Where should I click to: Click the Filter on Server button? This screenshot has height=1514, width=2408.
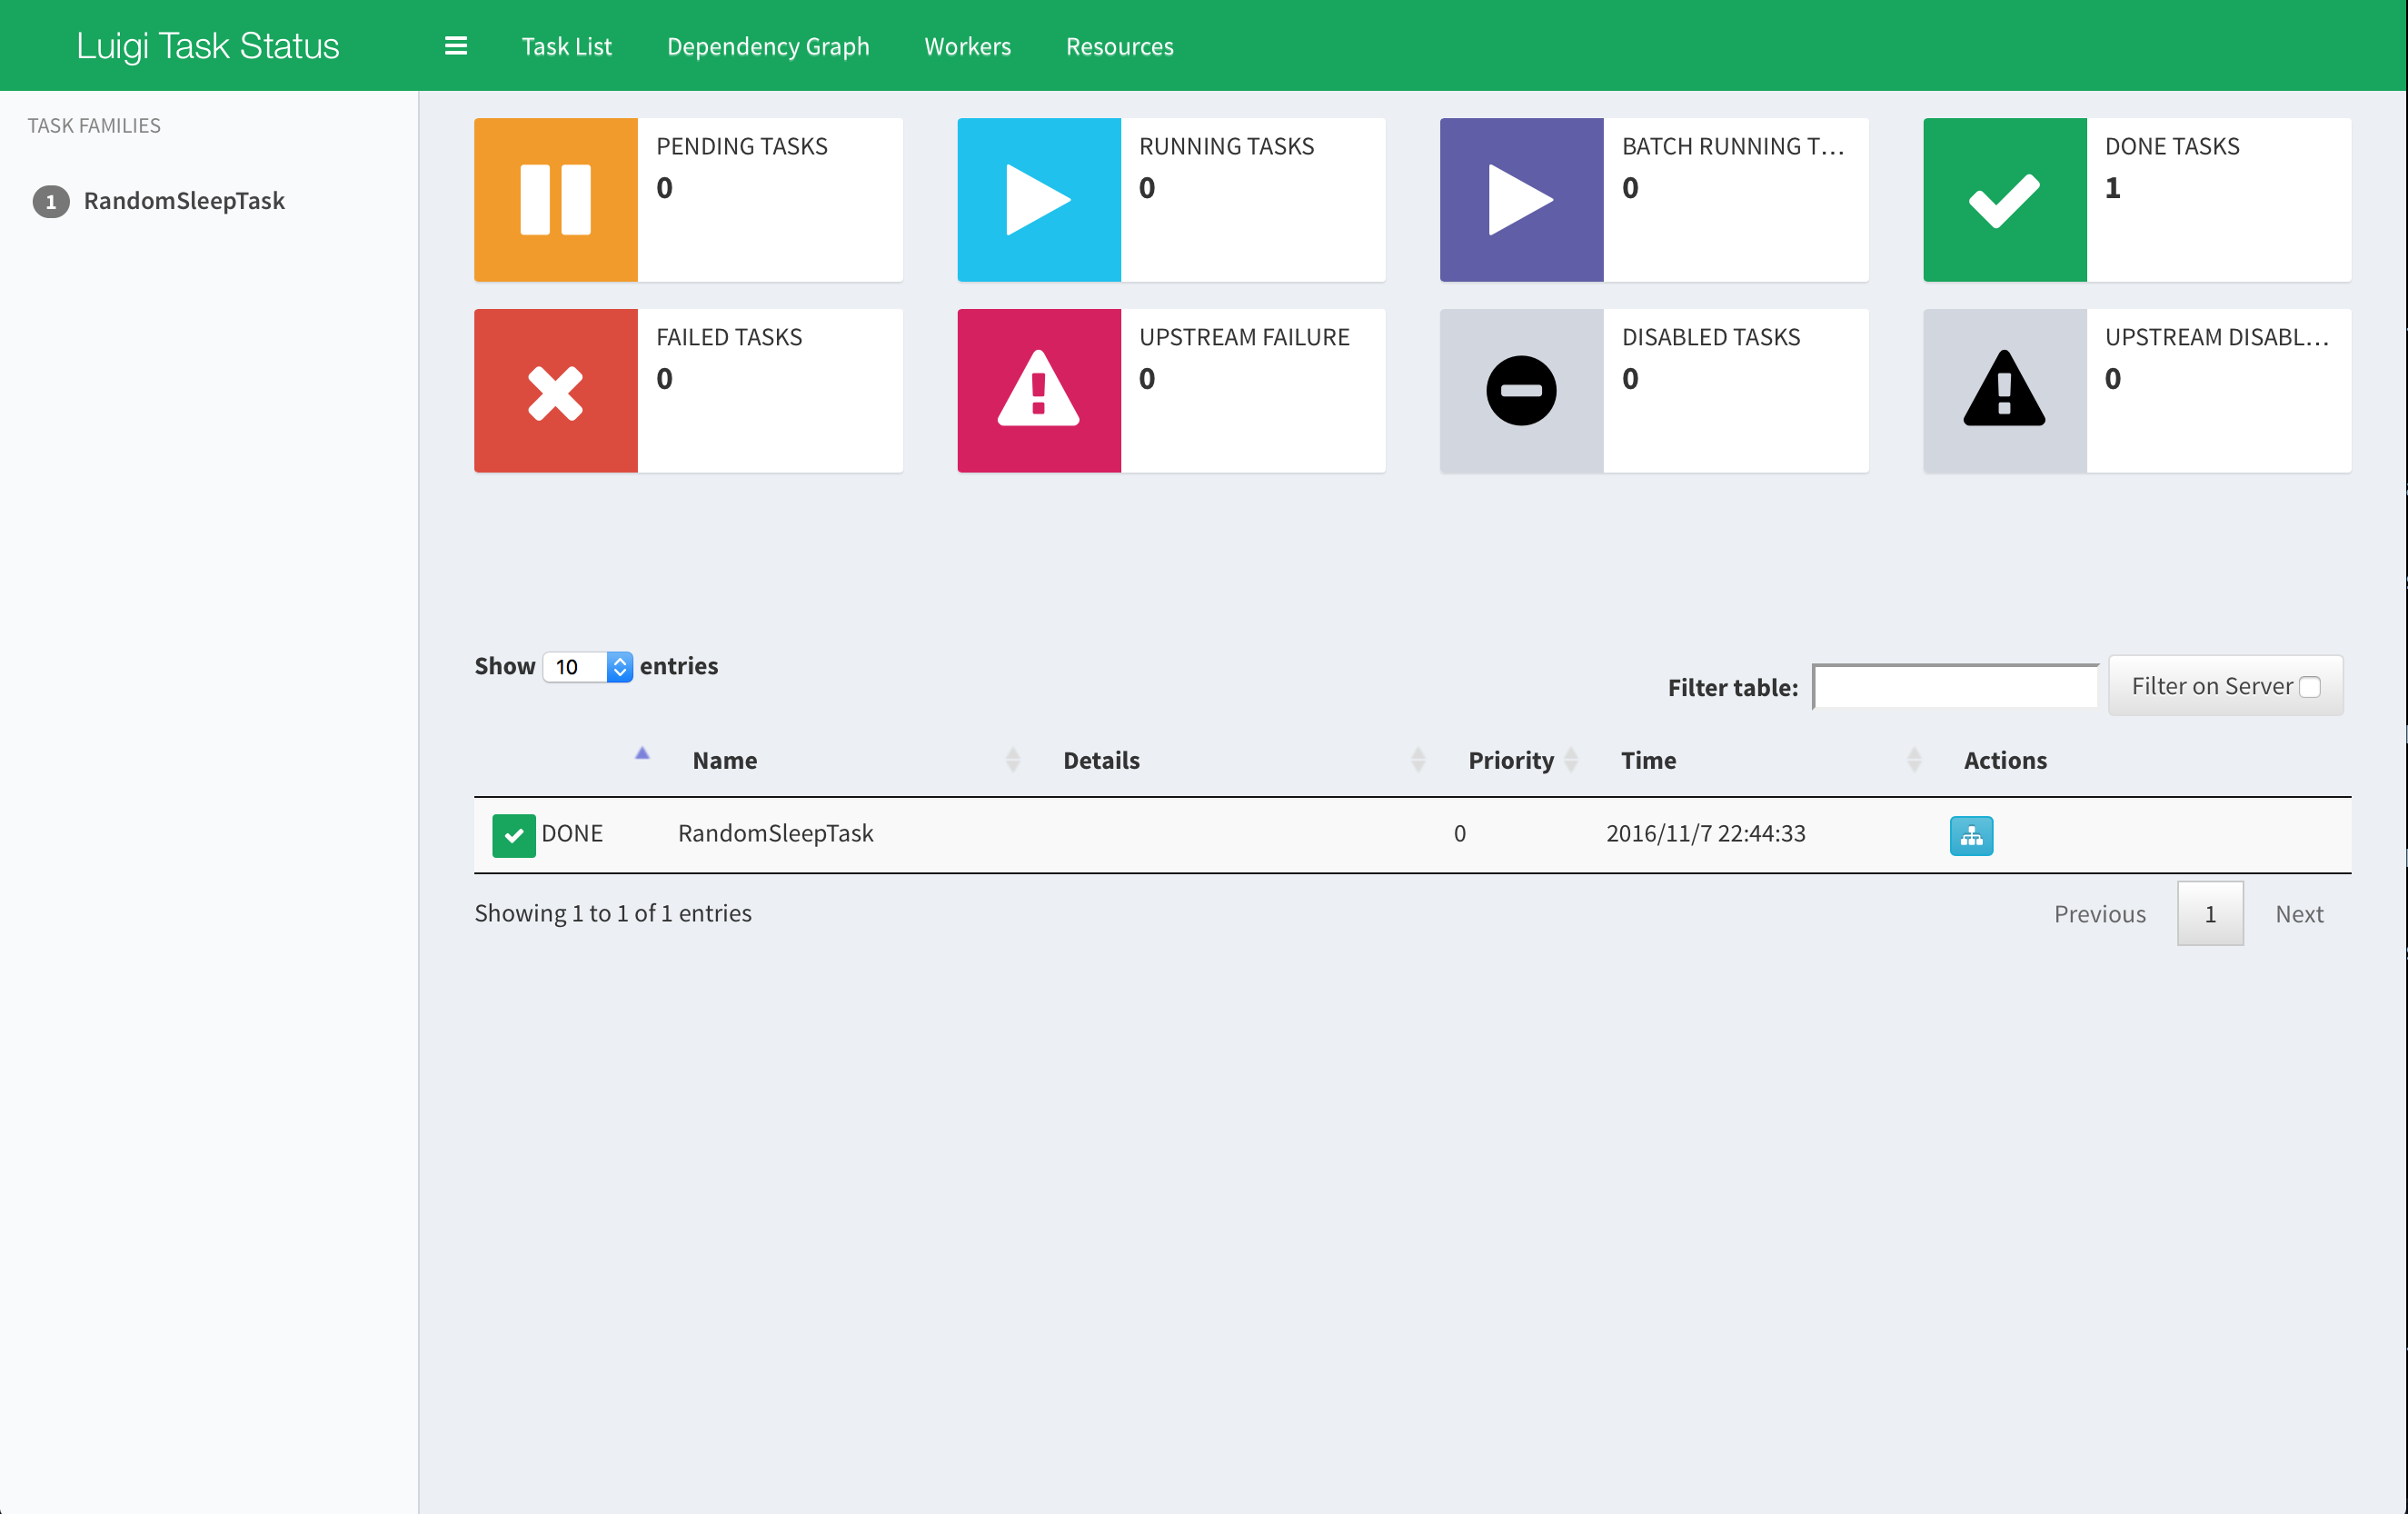pos(2225,686)
